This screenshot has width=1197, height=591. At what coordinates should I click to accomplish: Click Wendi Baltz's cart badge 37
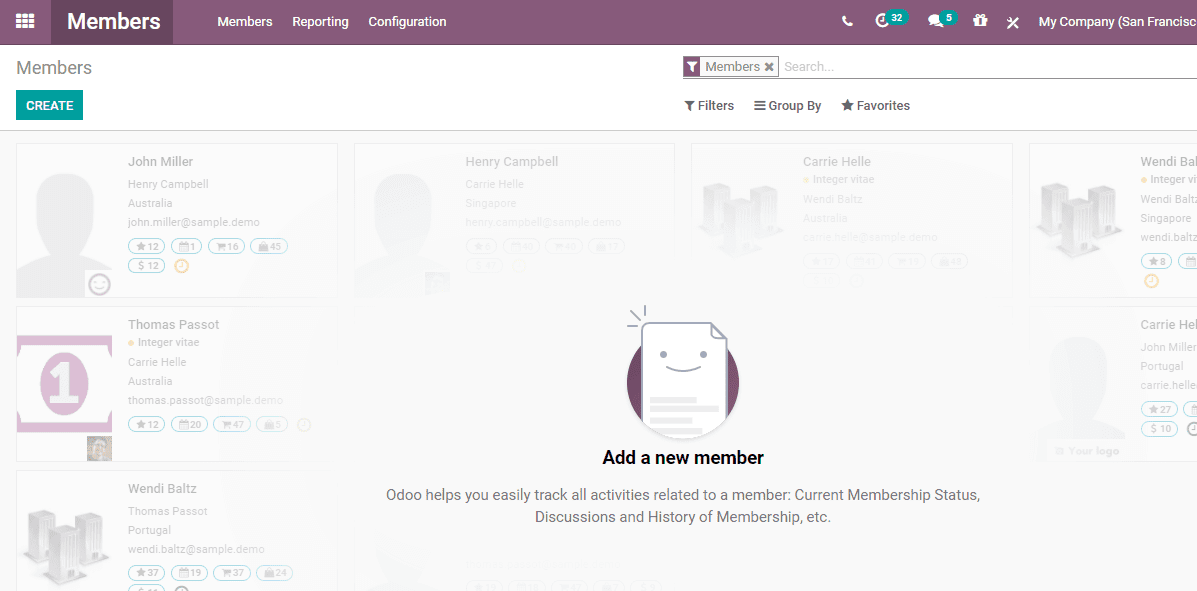click(232, 573)
